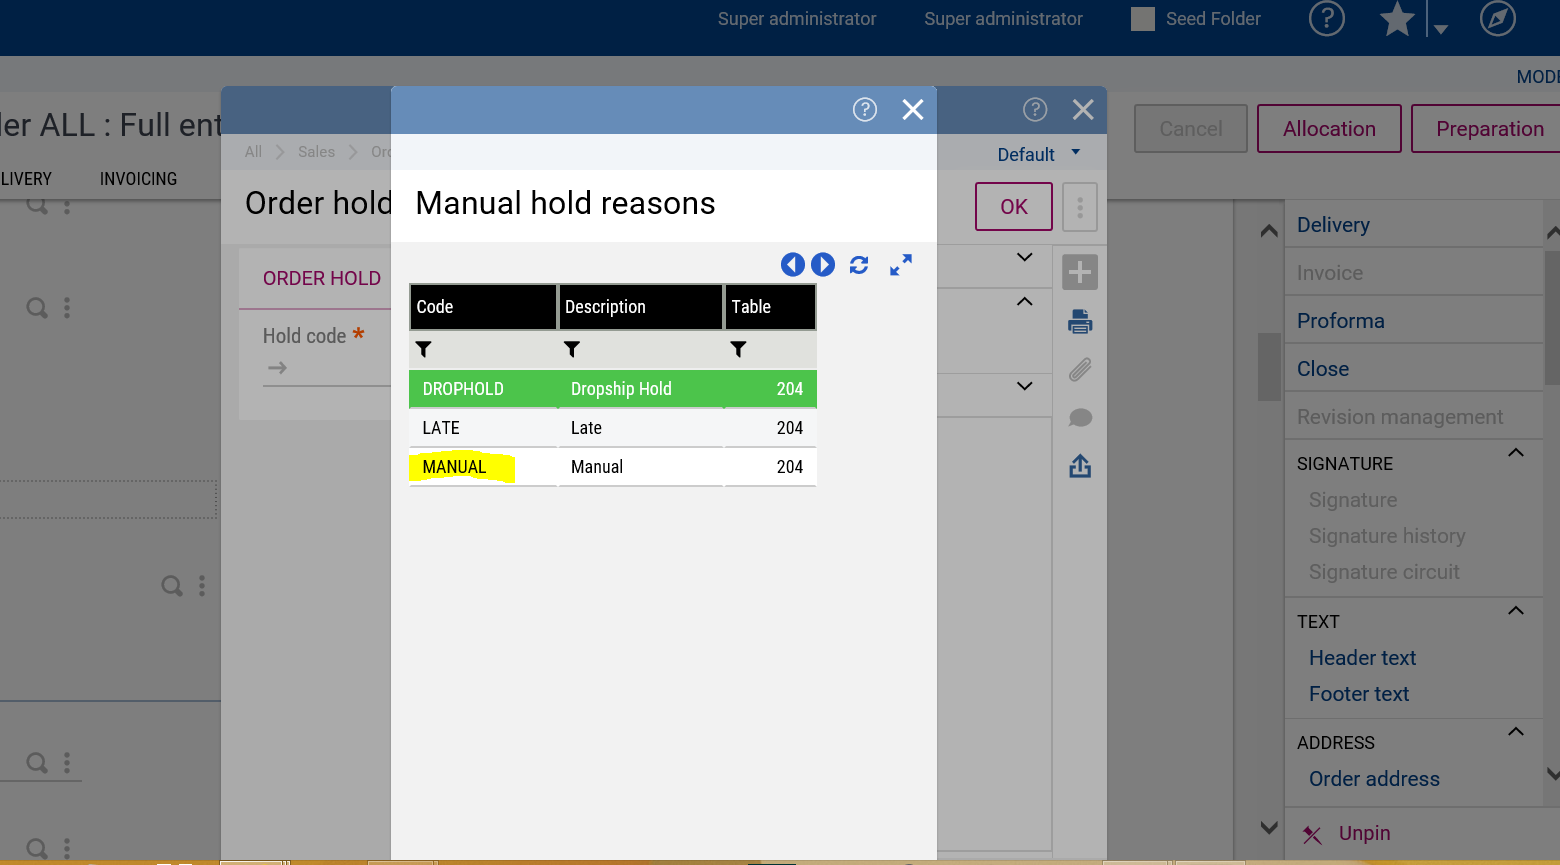Click the Allocation button
The width and height of the screenshot is (1560, 865).
tap(1329, 129)
